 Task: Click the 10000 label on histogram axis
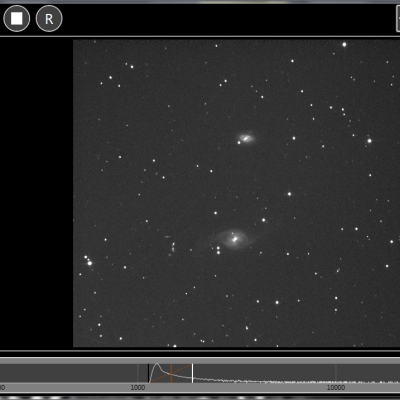tap(336, 387)
